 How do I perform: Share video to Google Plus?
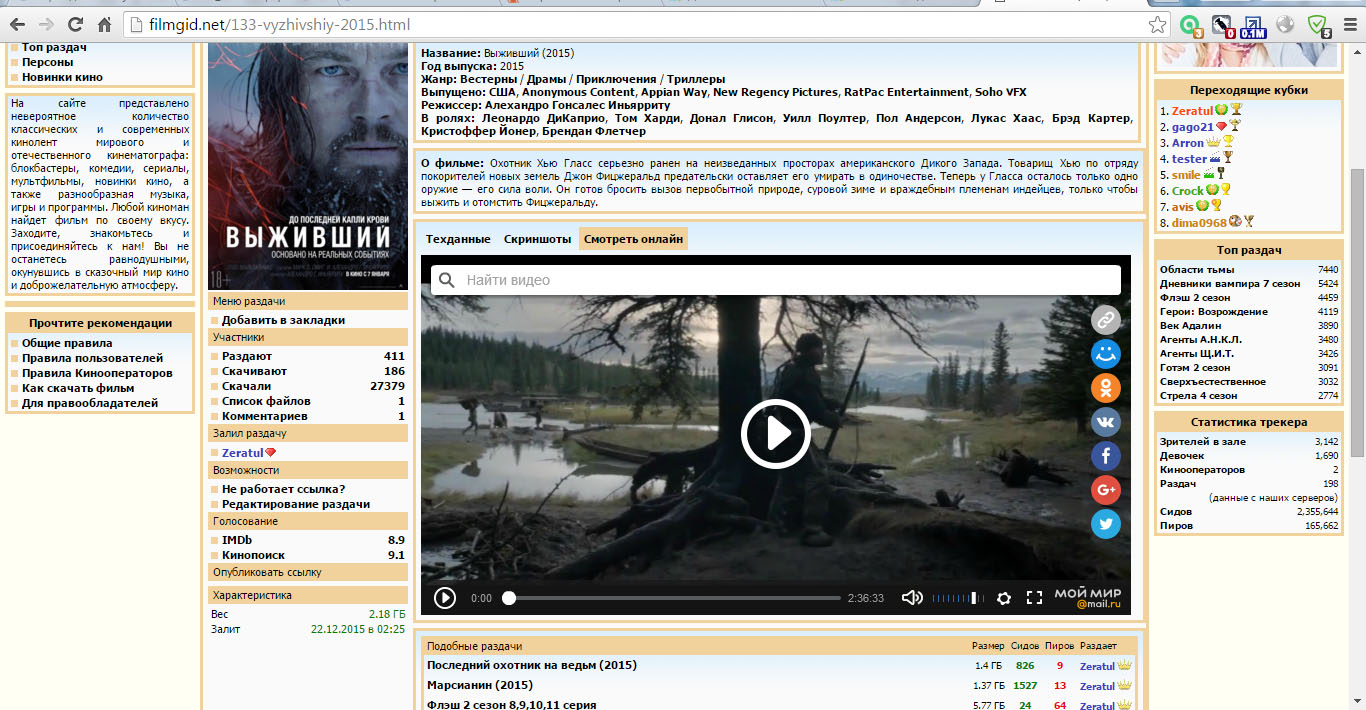(x=1105, y=490)
